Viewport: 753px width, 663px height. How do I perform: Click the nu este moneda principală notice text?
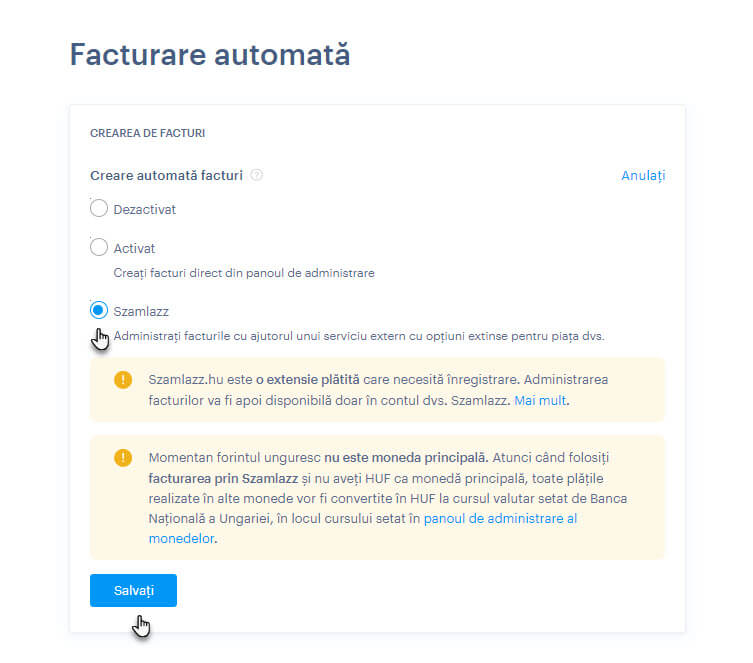[388, 498]
